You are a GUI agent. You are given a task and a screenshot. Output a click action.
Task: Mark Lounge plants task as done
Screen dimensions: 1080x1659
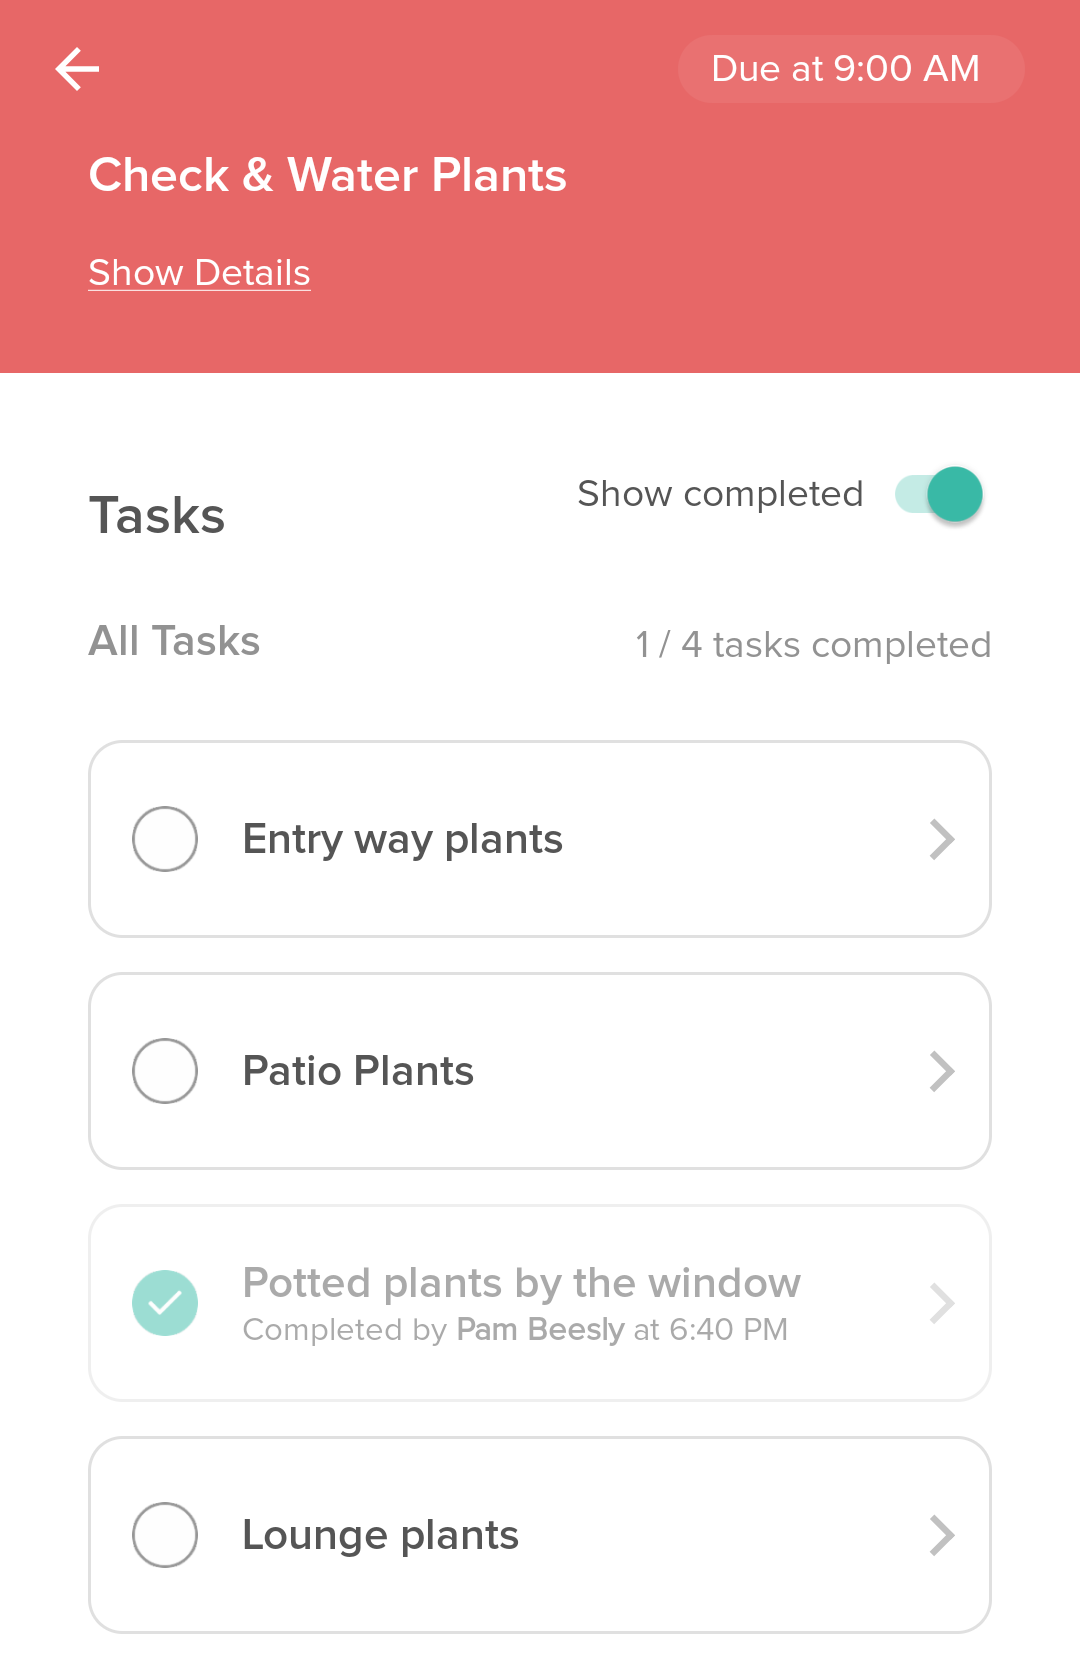point(165,1535)
